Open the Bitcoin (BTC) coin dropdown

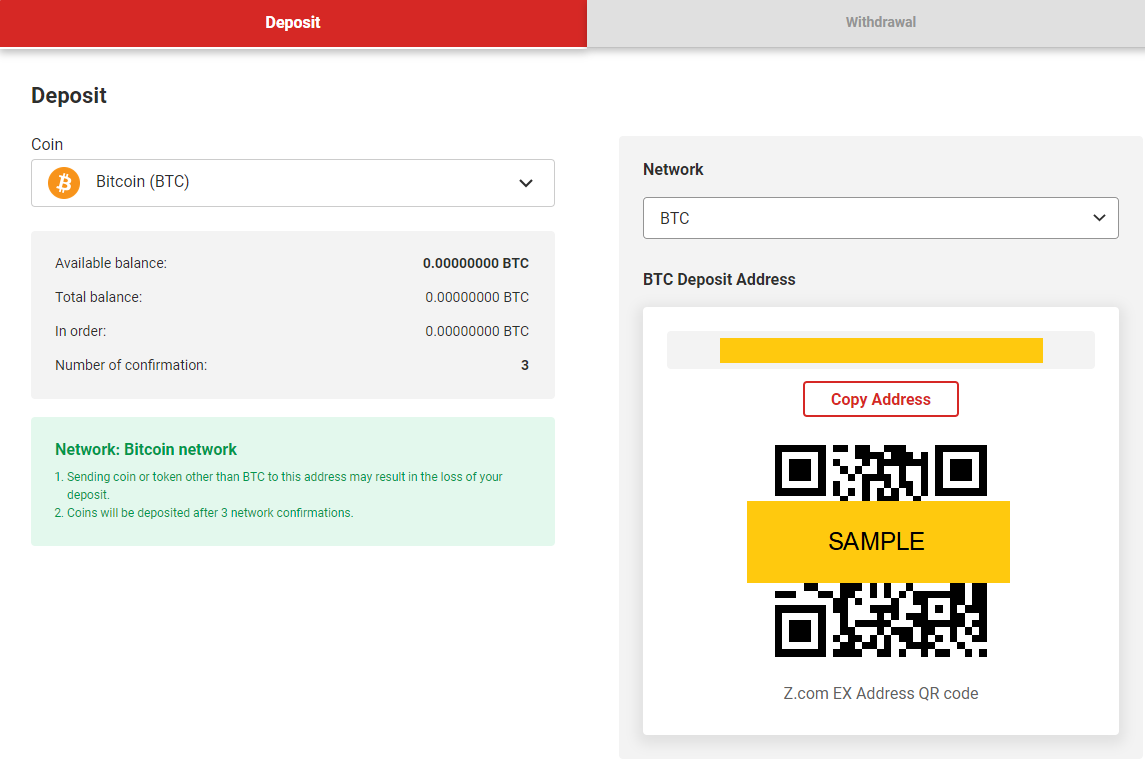(293, 182)
